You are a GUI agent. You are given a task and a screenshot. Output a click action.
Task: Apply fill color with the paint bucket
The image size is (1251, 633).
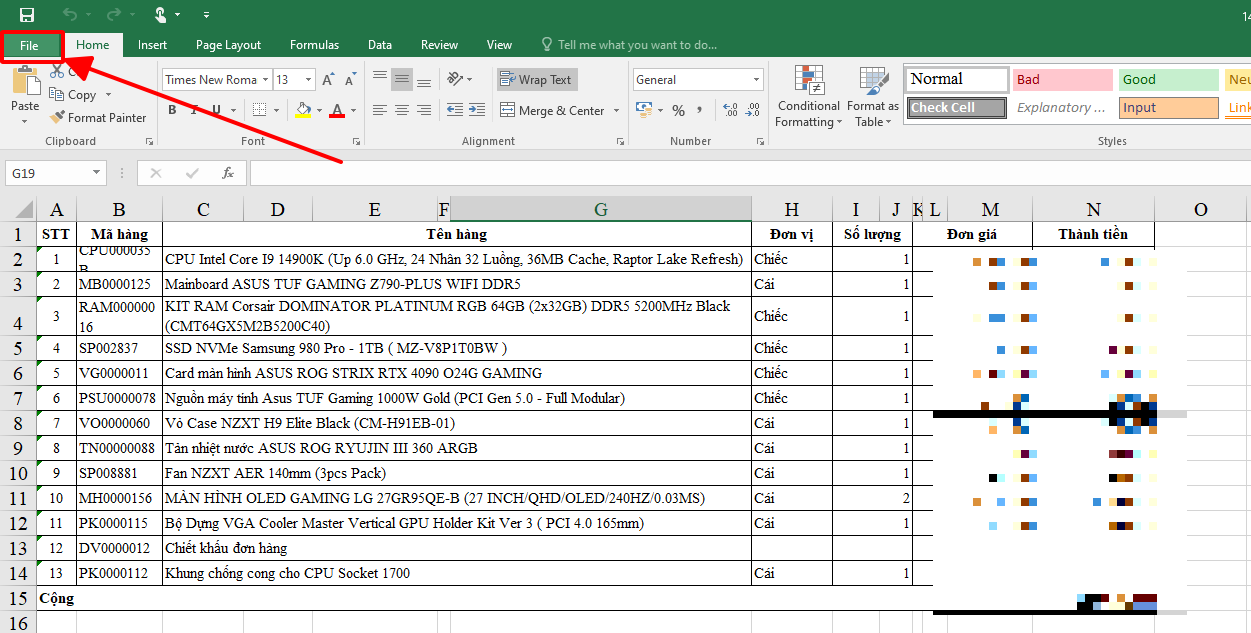[x=303, y=110]
